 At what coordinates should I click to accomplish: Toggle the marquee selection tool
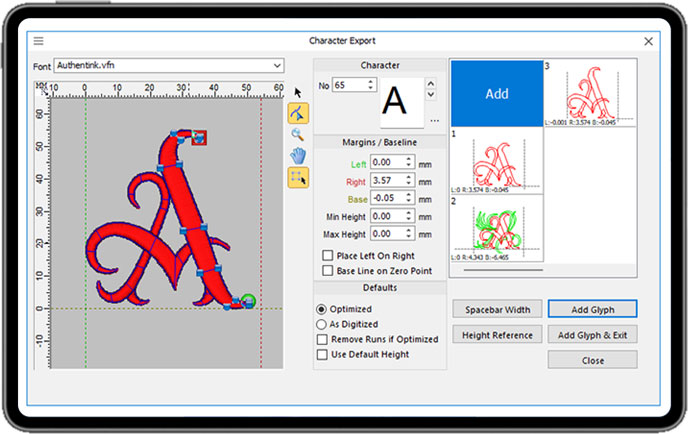tap(297, 177)
